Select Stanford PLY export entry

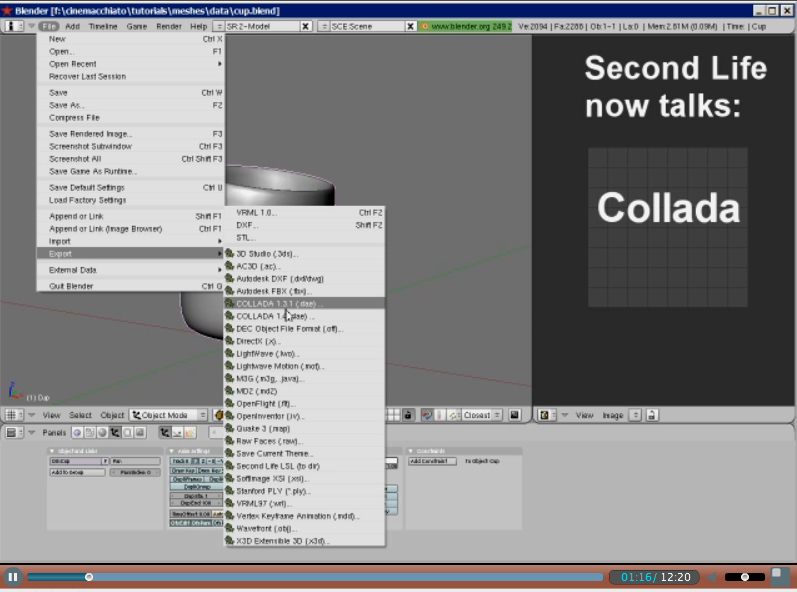(304, 491)
